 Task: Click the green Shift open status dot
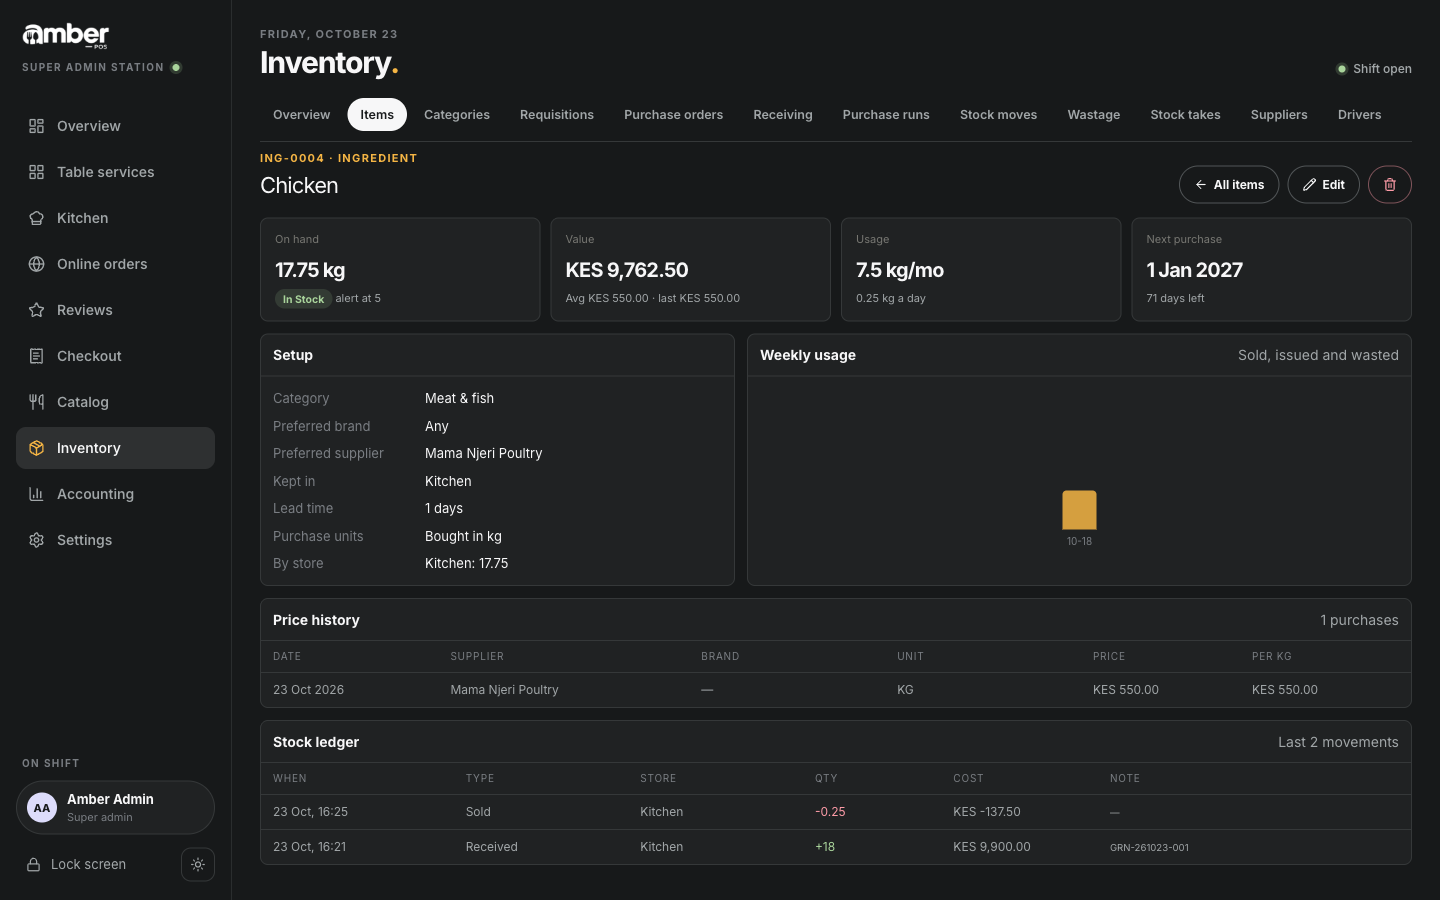1342,69
